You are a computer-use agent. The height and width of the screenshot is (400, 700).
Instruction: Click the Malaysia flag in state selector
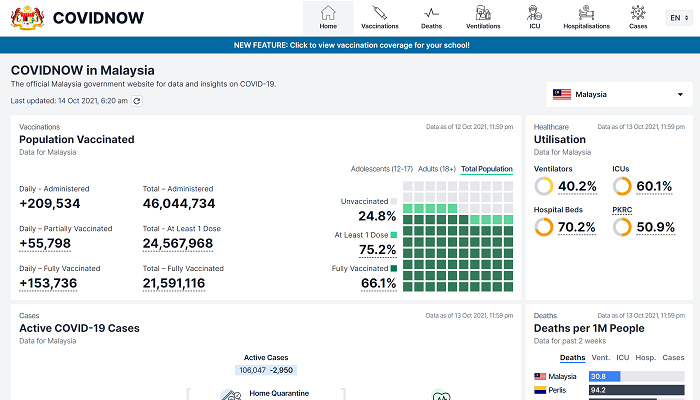(x=562, y=94)
